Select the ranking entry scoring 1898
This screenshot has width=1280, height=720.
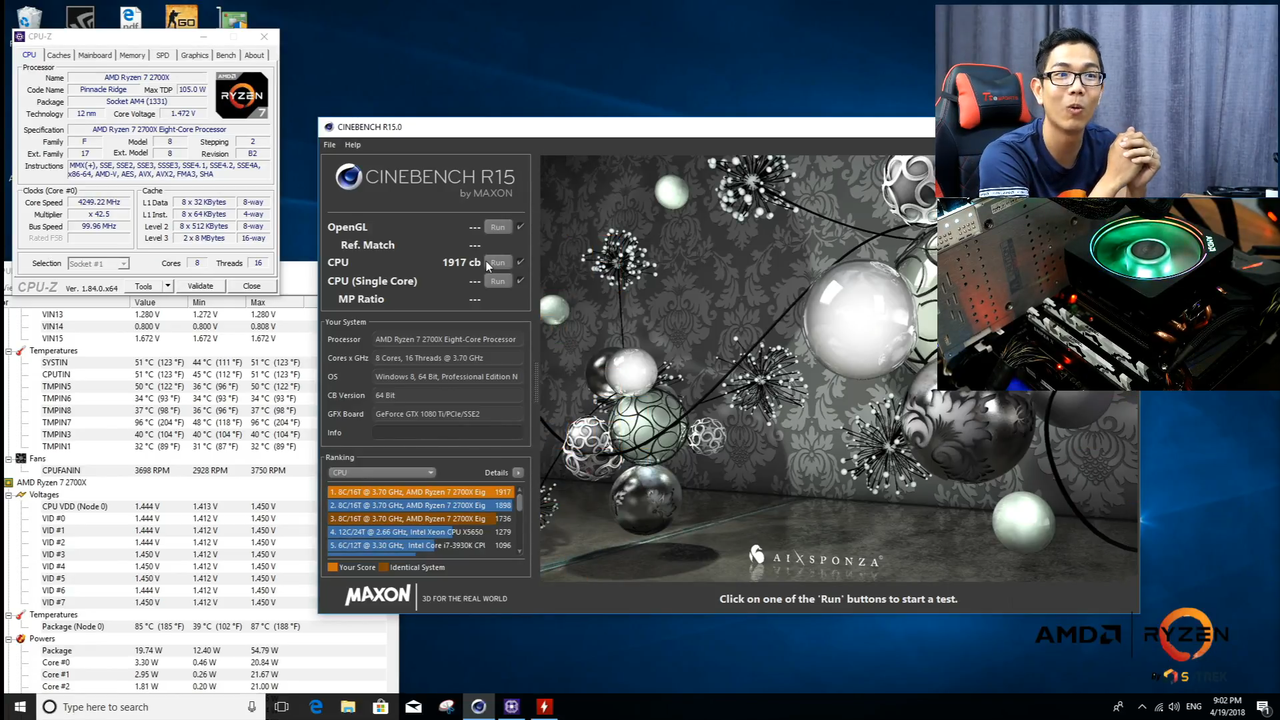(421, 505)
